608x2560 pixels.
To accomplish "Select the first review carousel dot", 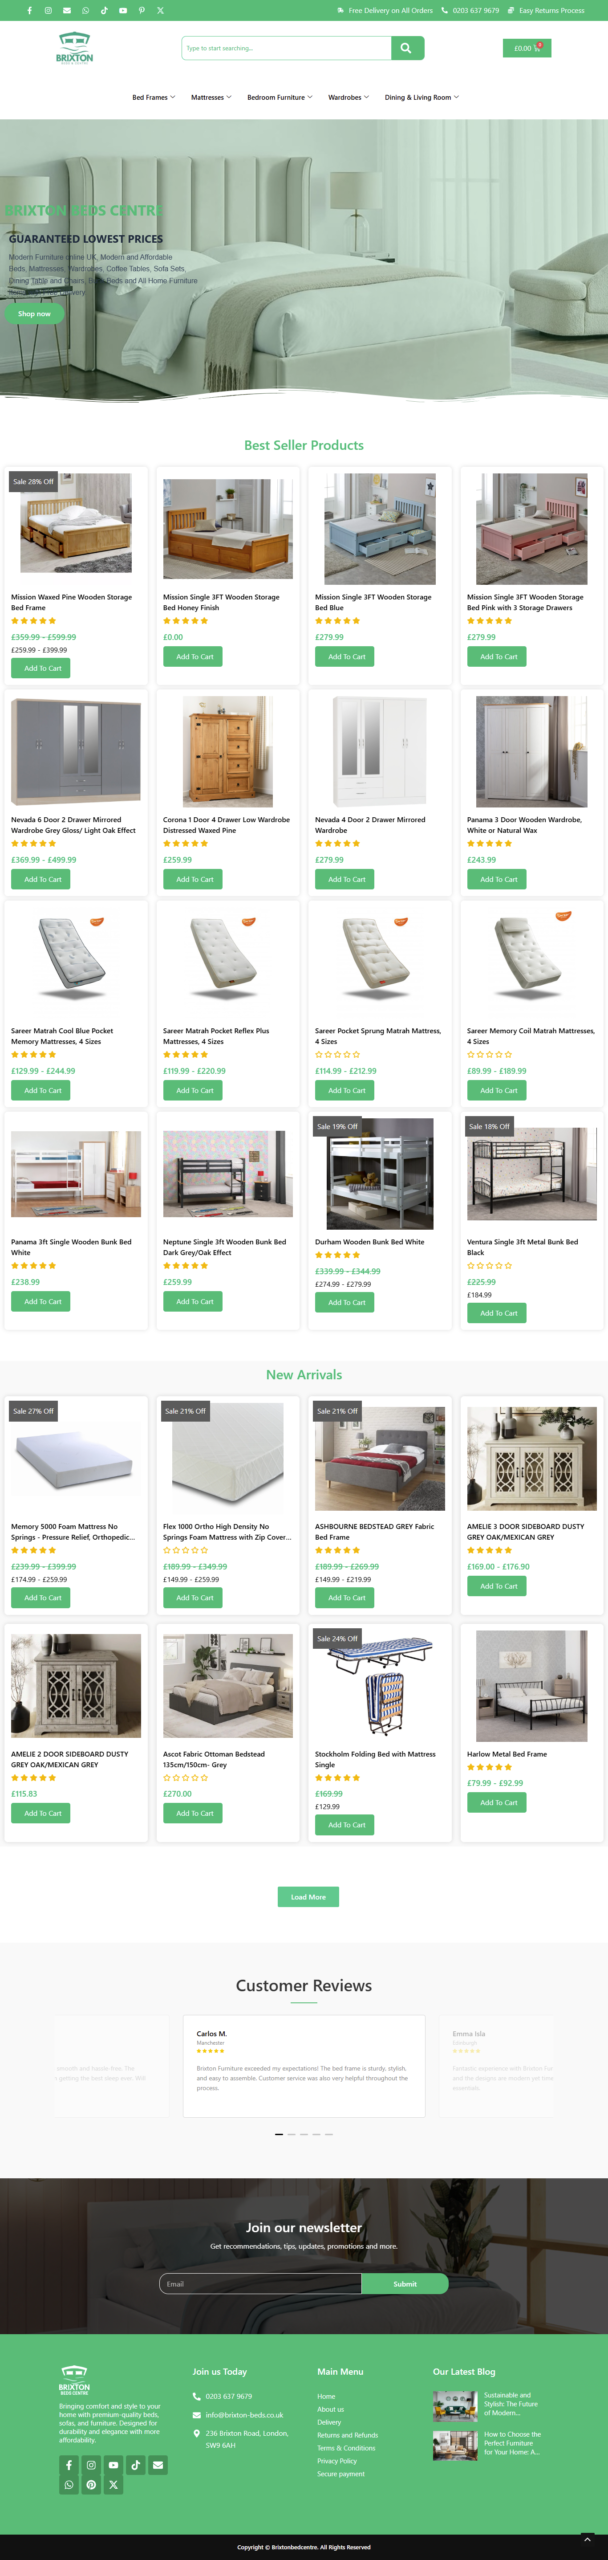I will [x=279, y=2133].
